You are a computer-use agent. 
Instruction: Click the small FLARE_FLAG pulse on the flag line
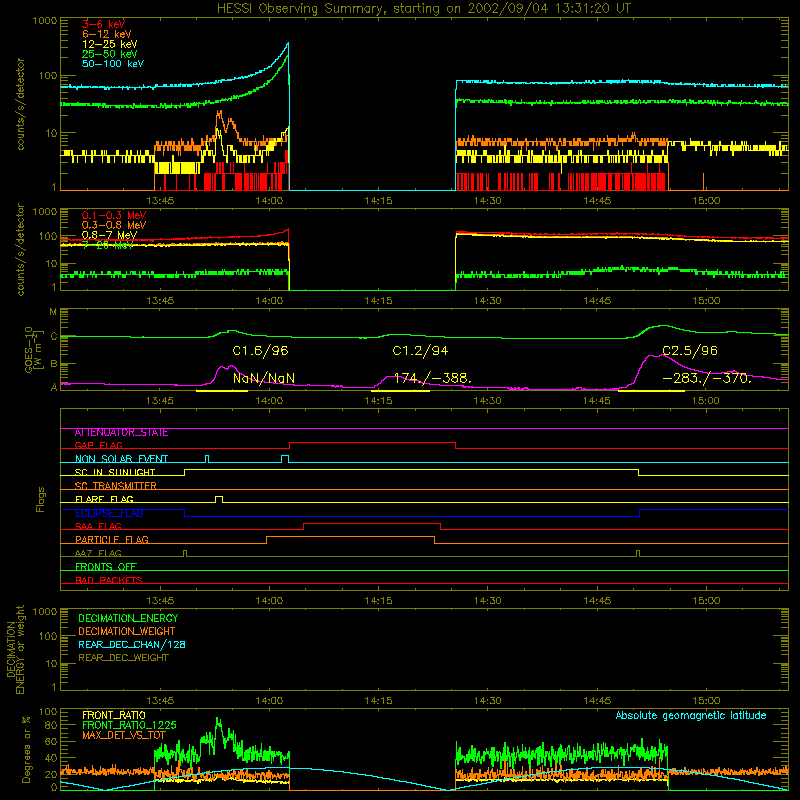[219, 499]
